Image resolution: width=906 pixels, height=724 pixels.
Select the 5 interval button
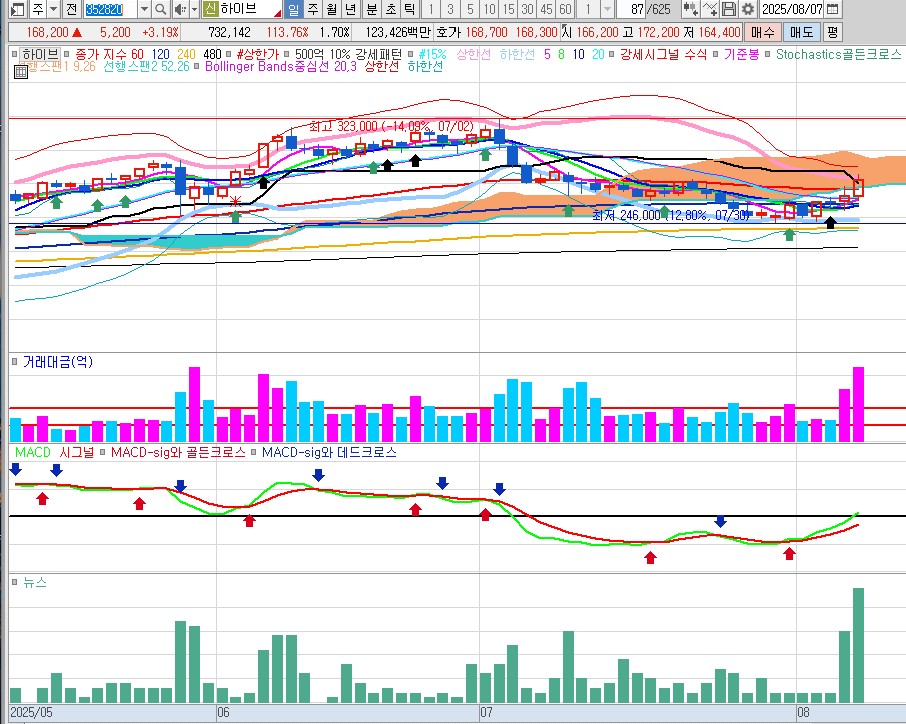470,9
